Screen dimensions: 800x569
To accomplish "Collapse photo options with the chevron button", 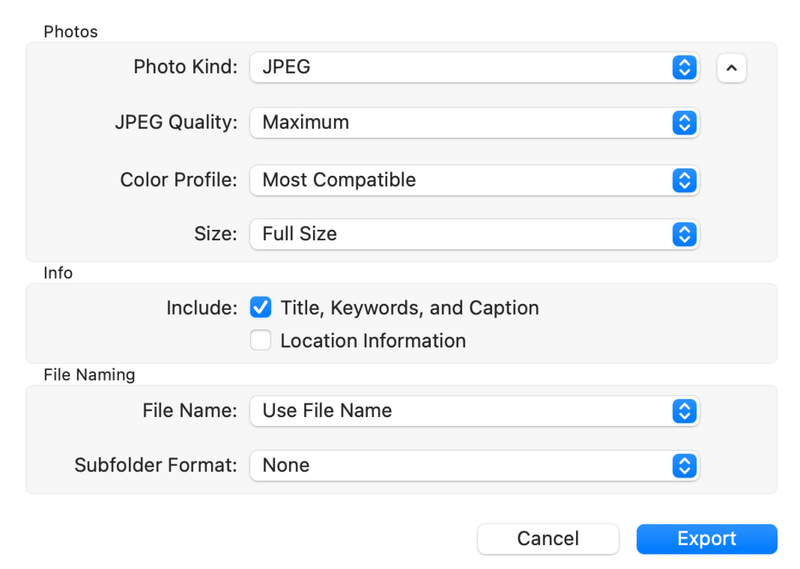I will coord(731,68).
